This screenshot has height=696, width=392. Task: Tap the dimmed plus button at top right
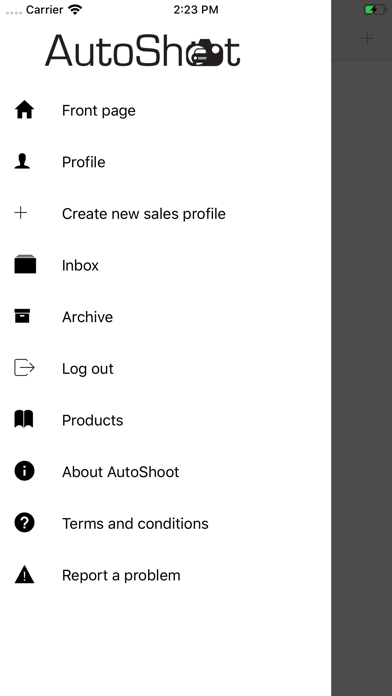tap(367, 39)
